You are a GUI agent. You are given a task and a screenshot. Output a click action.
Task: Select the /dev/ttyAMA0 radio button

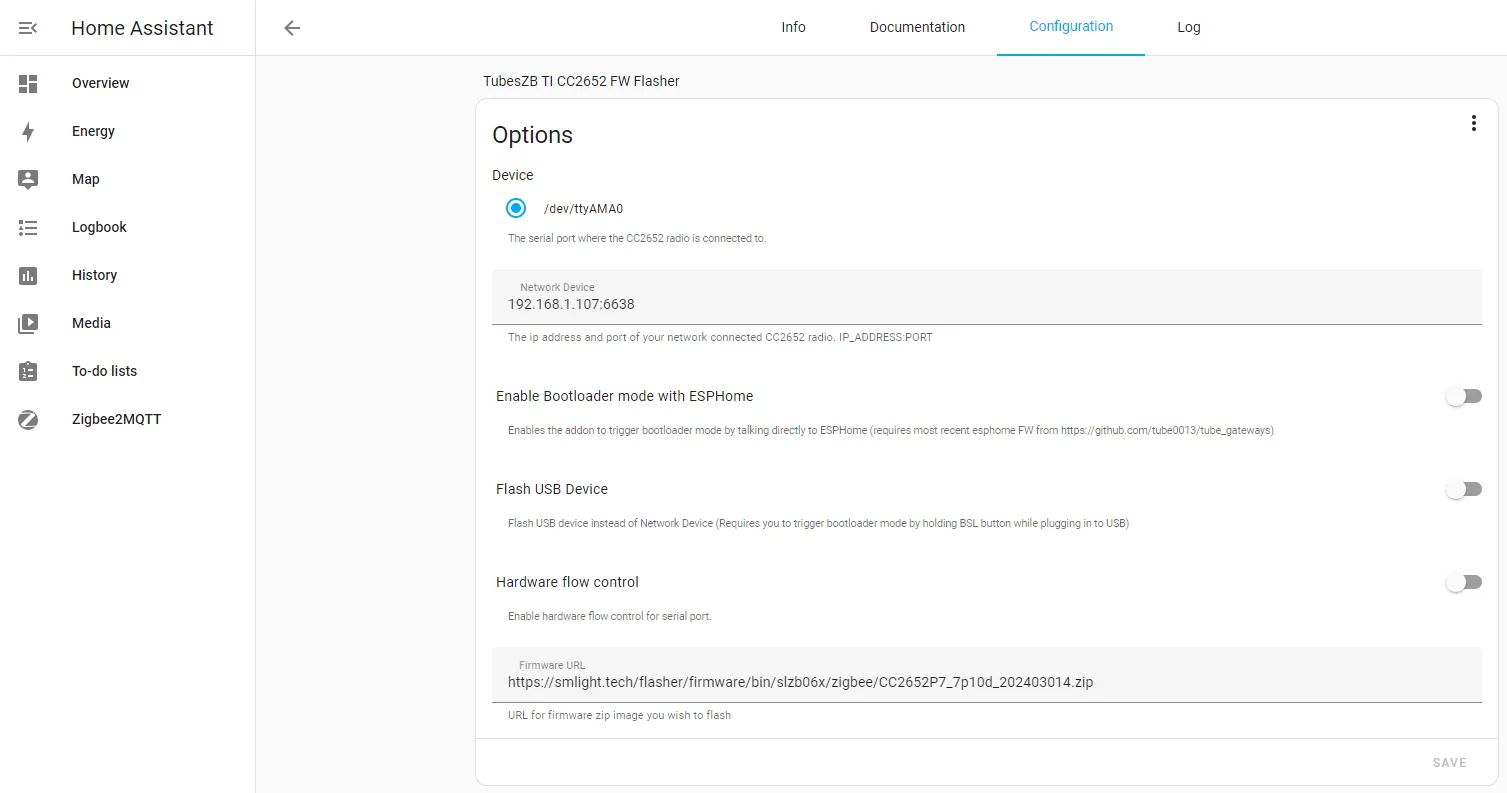(x=516, y=209)
